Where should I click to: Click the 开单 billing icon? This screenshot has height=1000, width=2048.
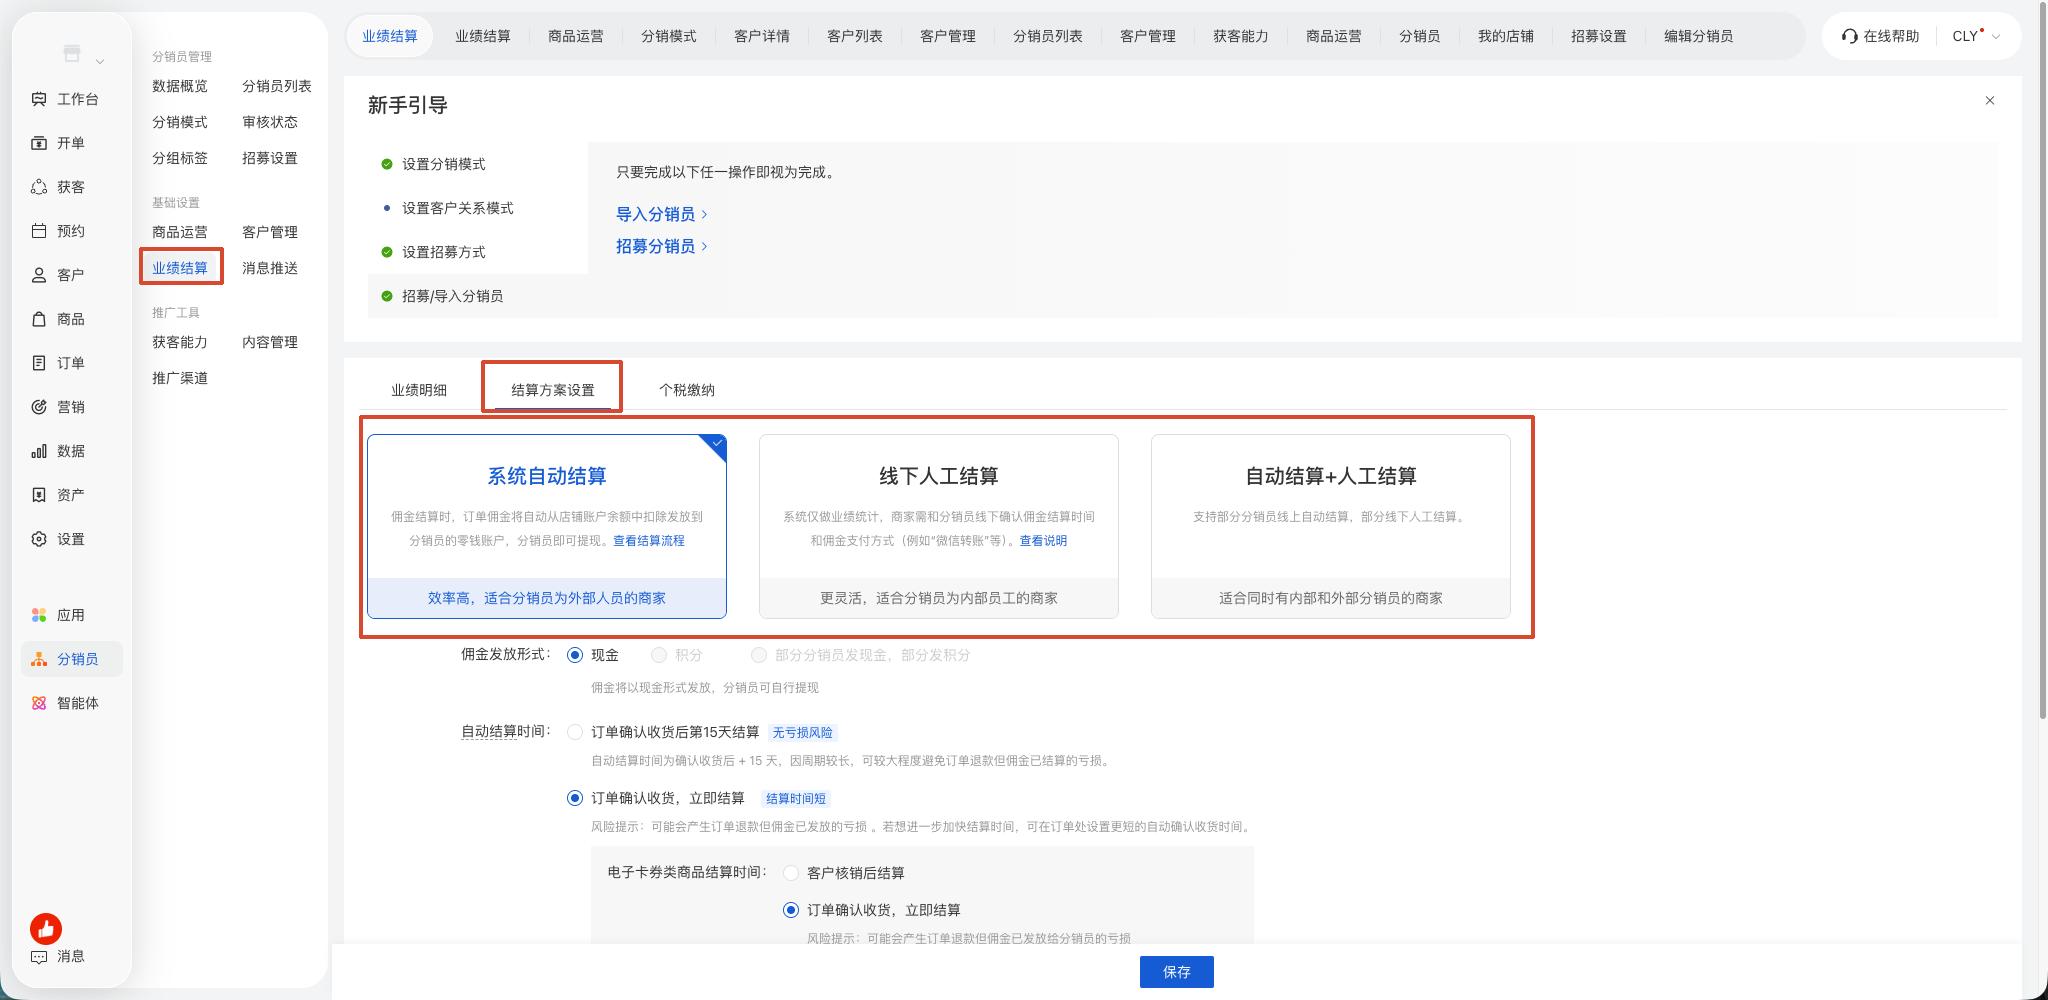click(x=39, y=143)
